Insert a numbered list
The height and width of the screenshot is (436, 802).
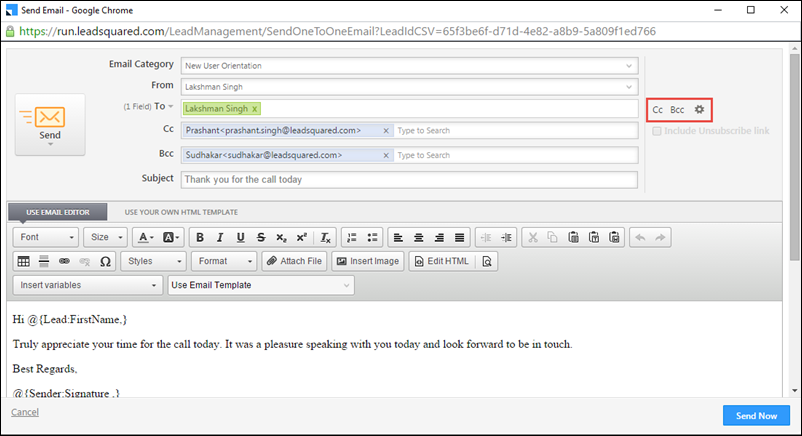click(x=352, y=237)
